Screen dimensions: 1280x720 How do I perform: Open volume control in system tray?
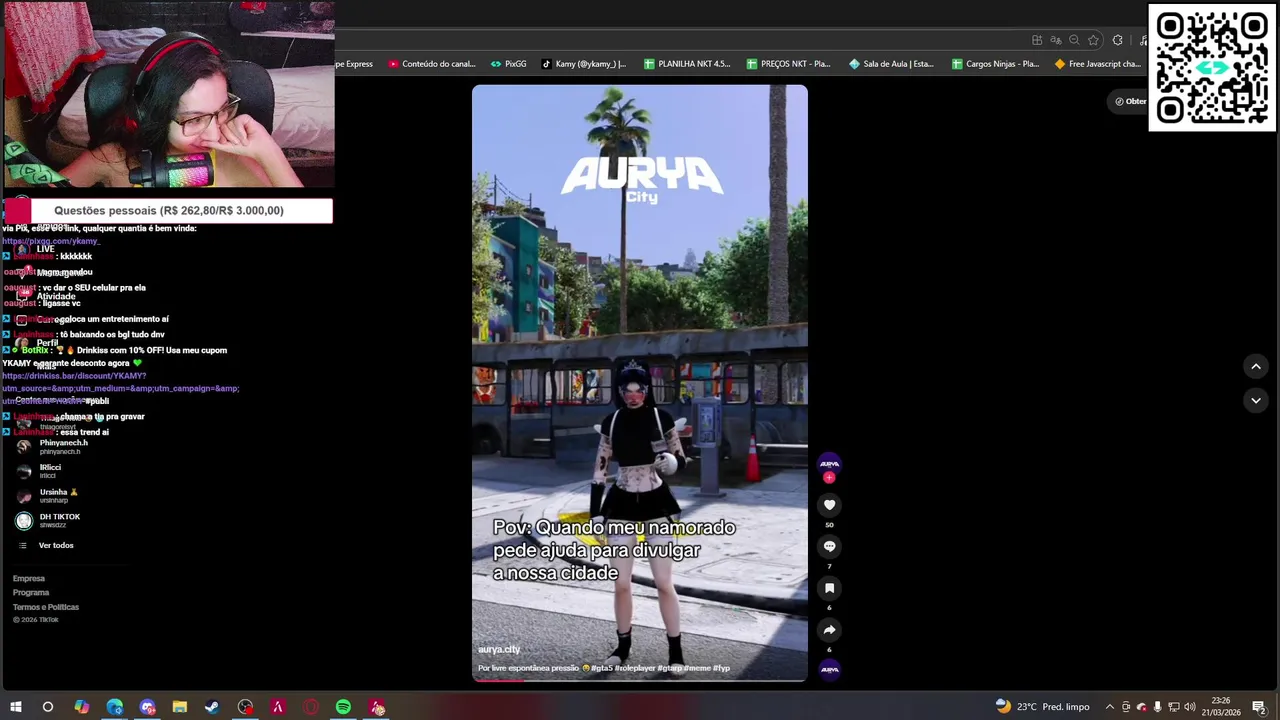click(1190, 707)
